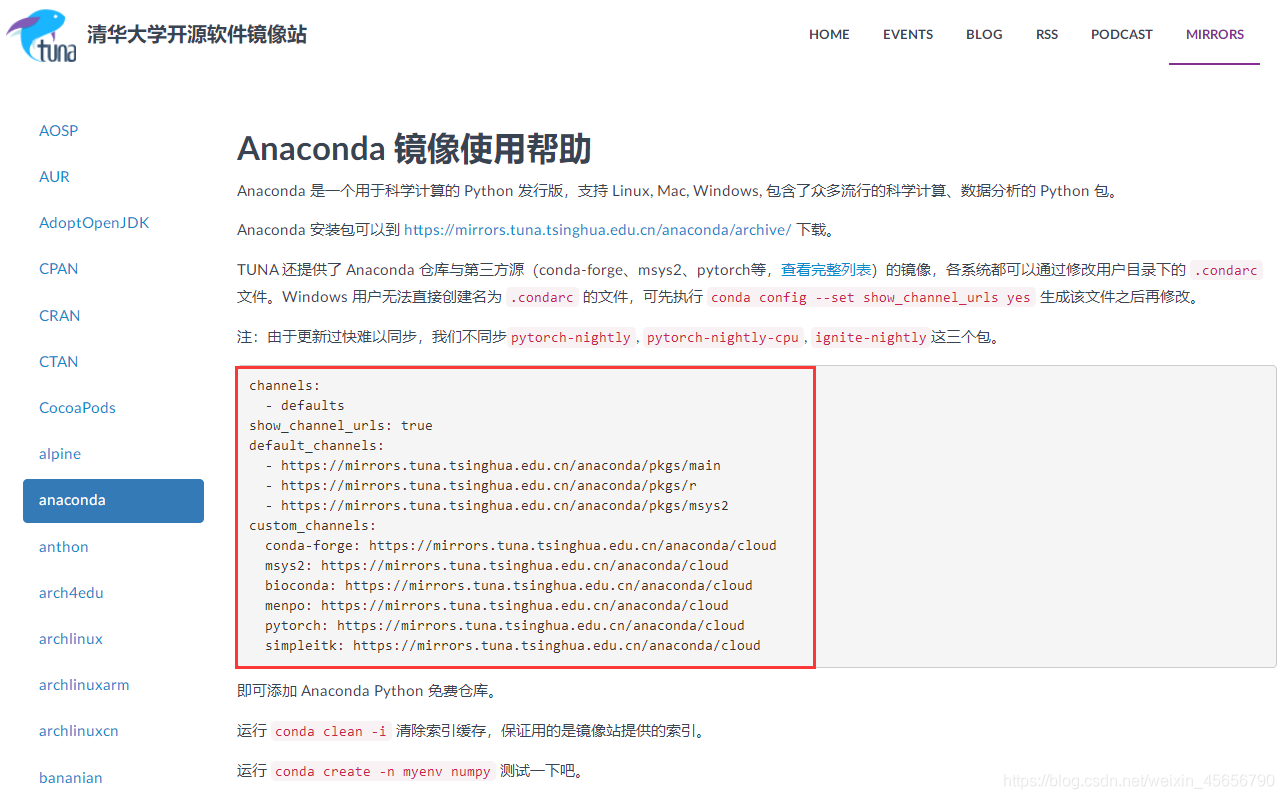Click the custom_channels: line
The width and height of the screenshot is (1284, 799).
tap(313, 525)
